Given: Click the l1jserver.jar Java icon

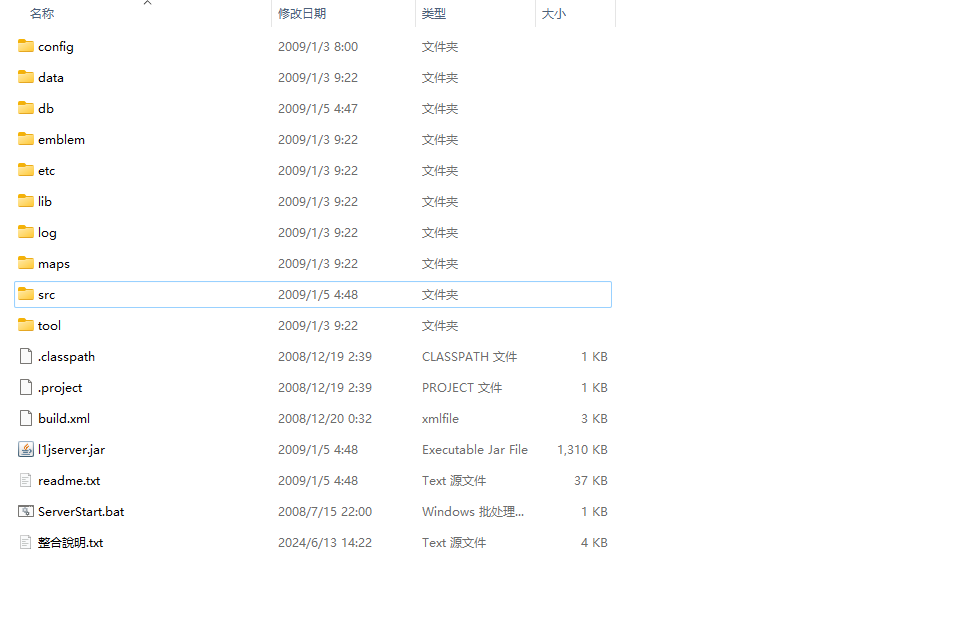Looking at the screenshot, I should (x=26, y=449).
